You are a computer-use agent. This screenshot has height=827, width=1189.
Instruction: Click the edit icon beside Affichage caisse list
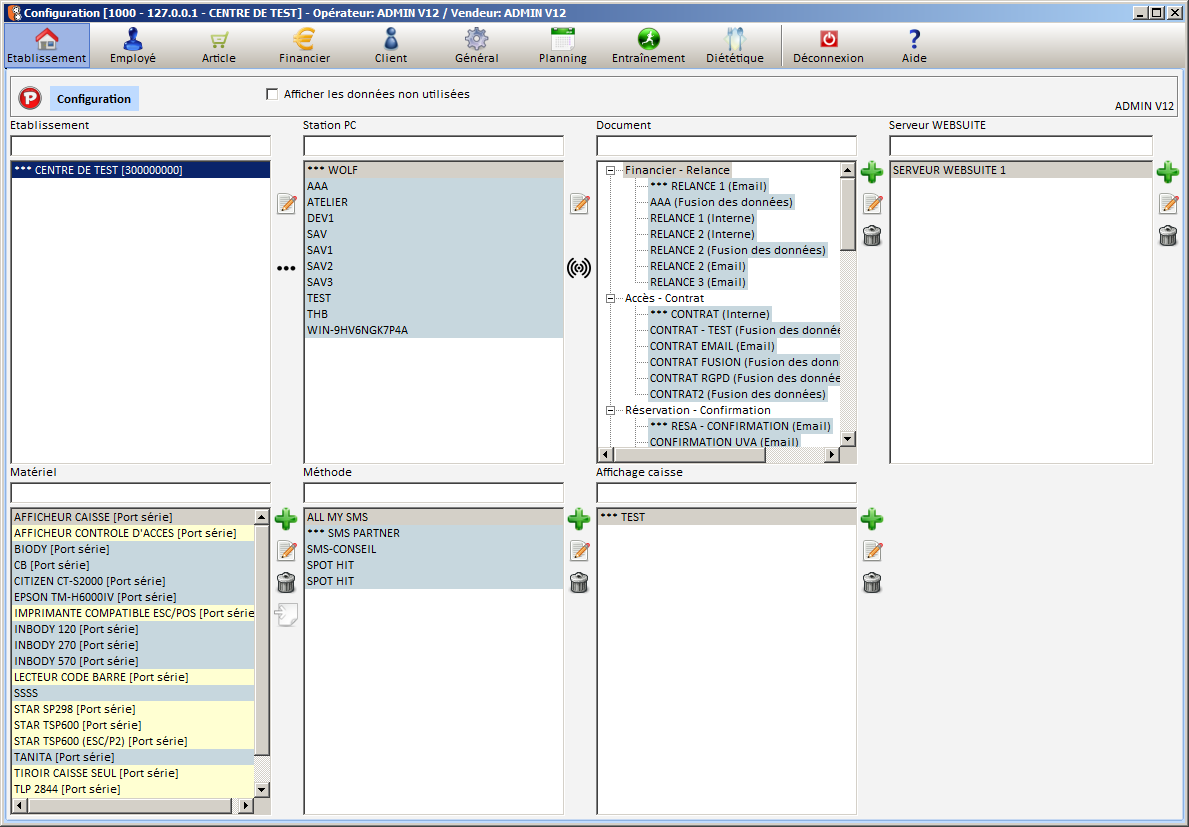pyautogui.click(x=872, y=551)
